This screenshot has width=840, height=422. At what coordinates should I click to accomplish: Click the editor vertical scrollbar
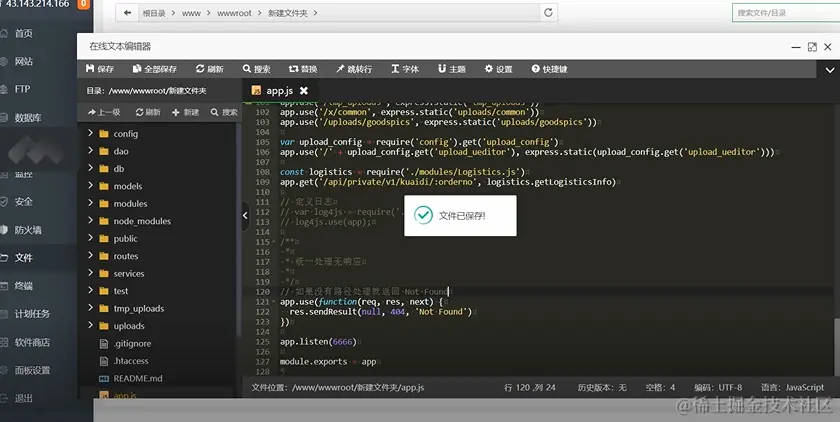[836, 346]
